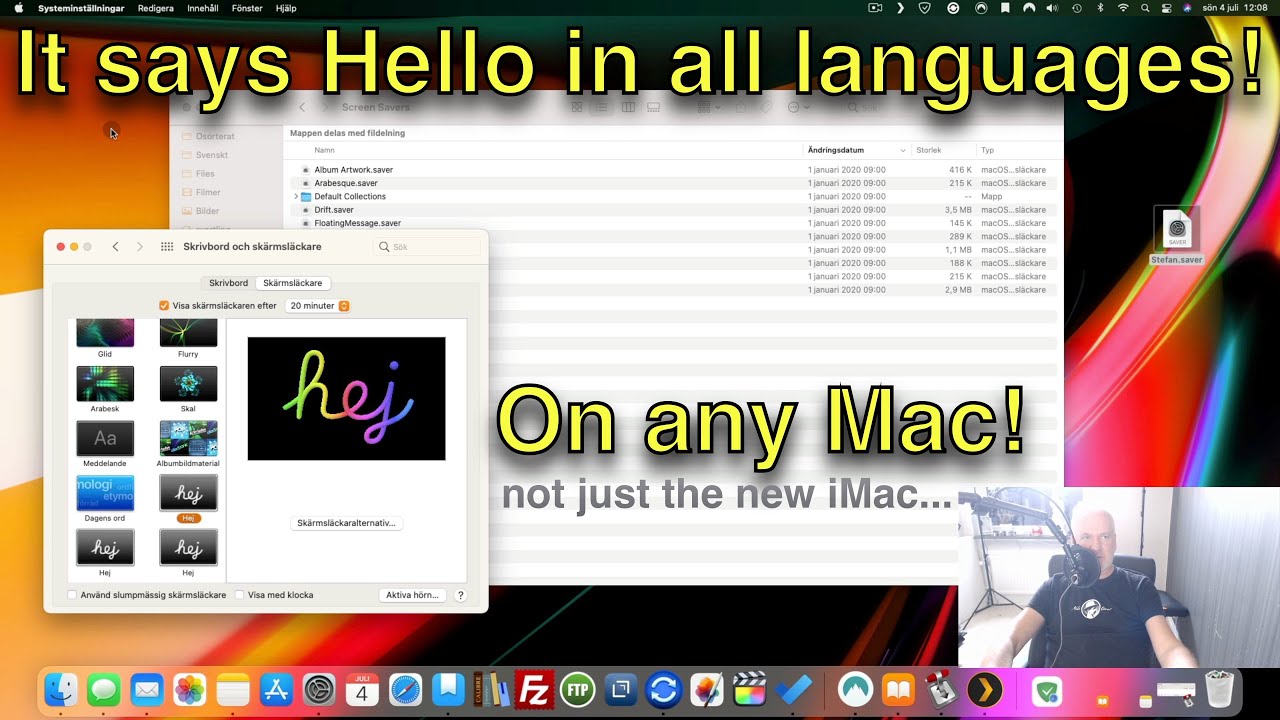1280x720 pixels.
Task: Launch Final Cut Pro from the Dock
Action: [750, 689]
